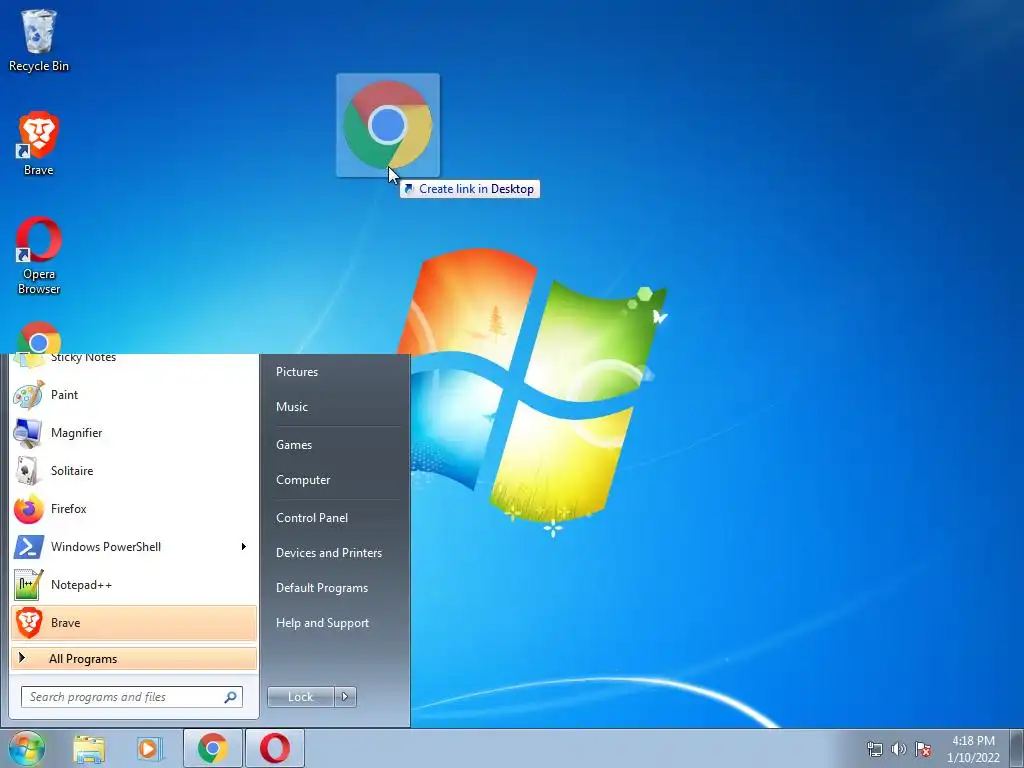The image size is (1024, 768).
Task: Click the Firefox icon in Start menu
Action: 29,509
